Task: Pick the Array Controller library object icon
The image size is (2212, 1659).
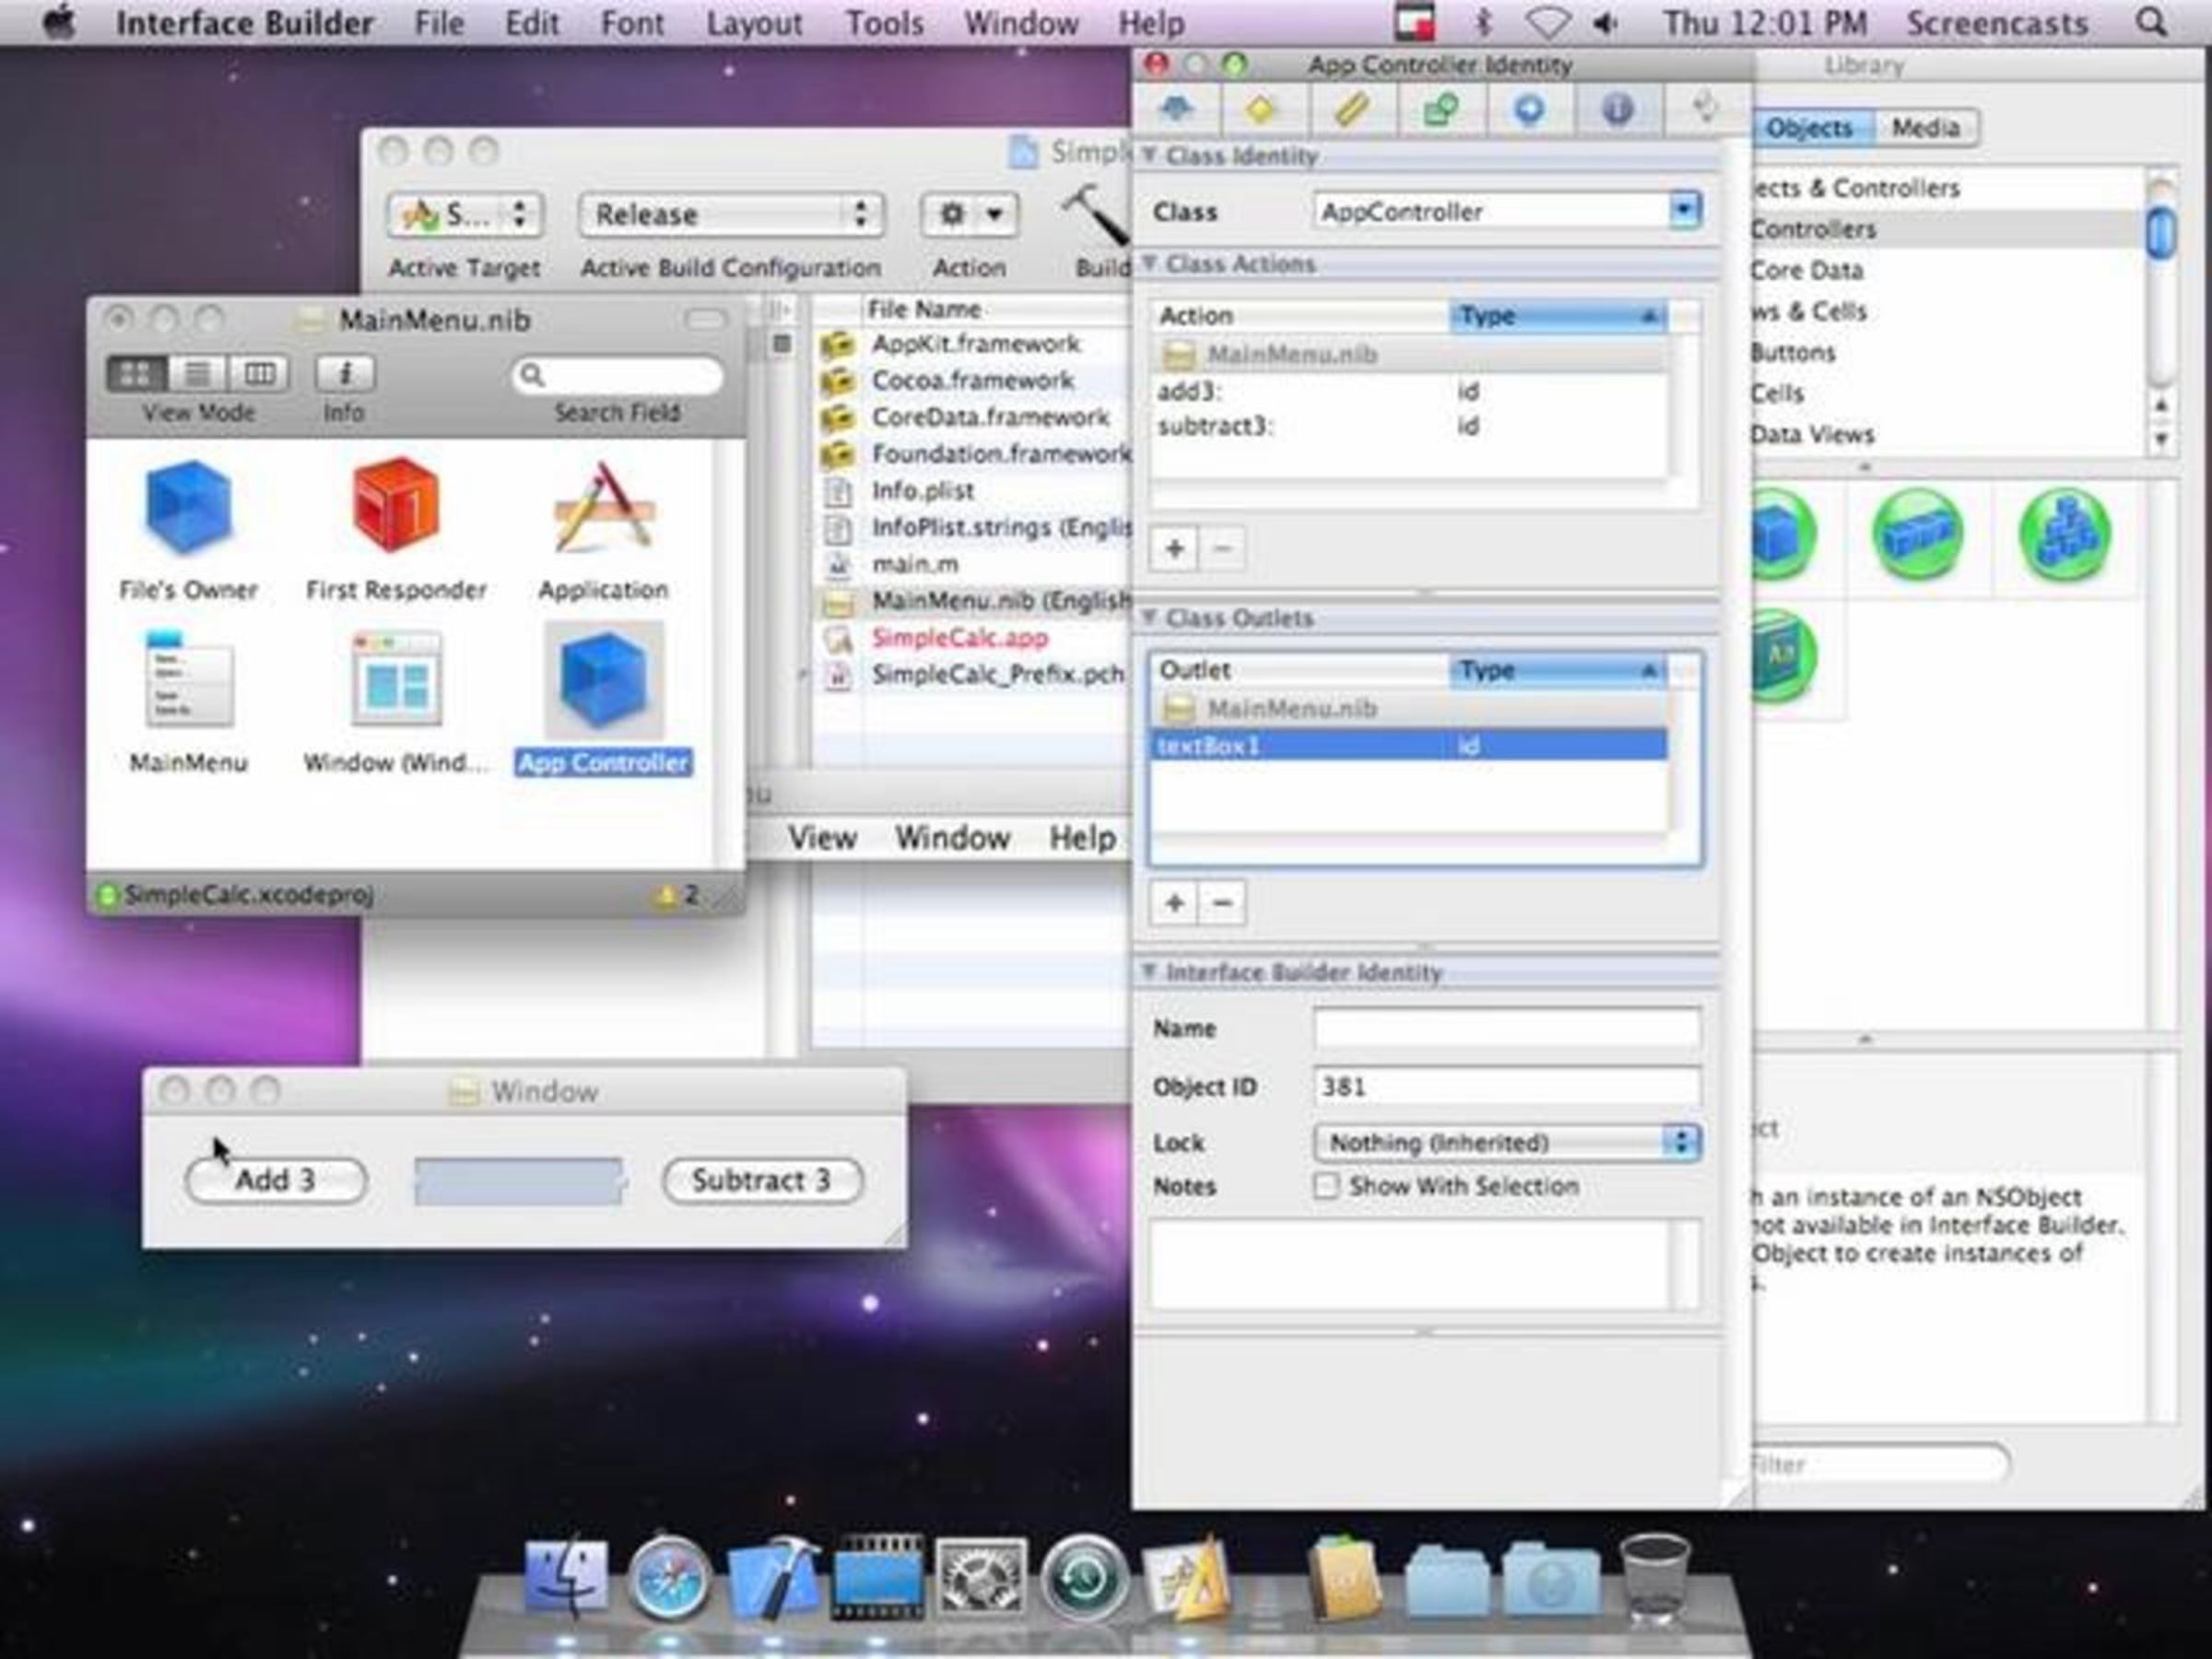Action: [x=1916, y=535]
